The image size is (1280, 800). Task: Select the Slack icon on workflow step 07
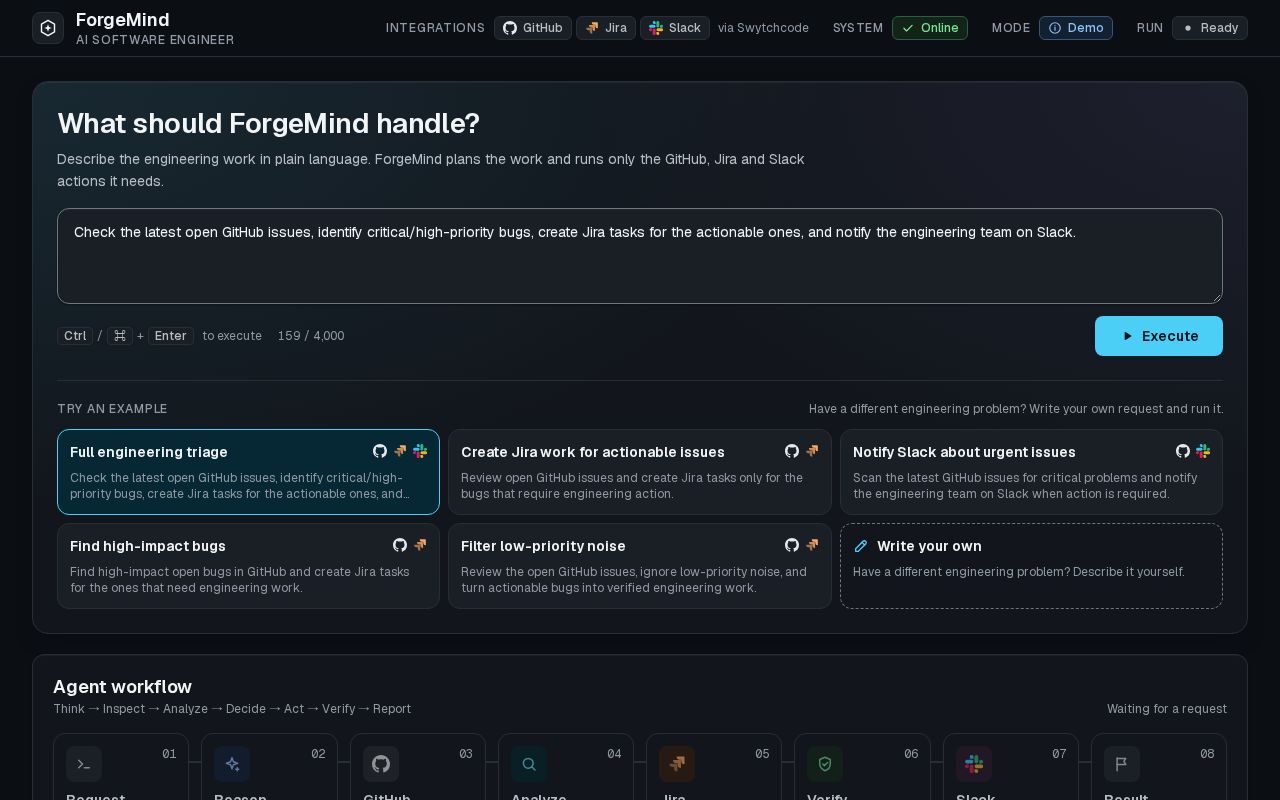click(x=974, y=764)
